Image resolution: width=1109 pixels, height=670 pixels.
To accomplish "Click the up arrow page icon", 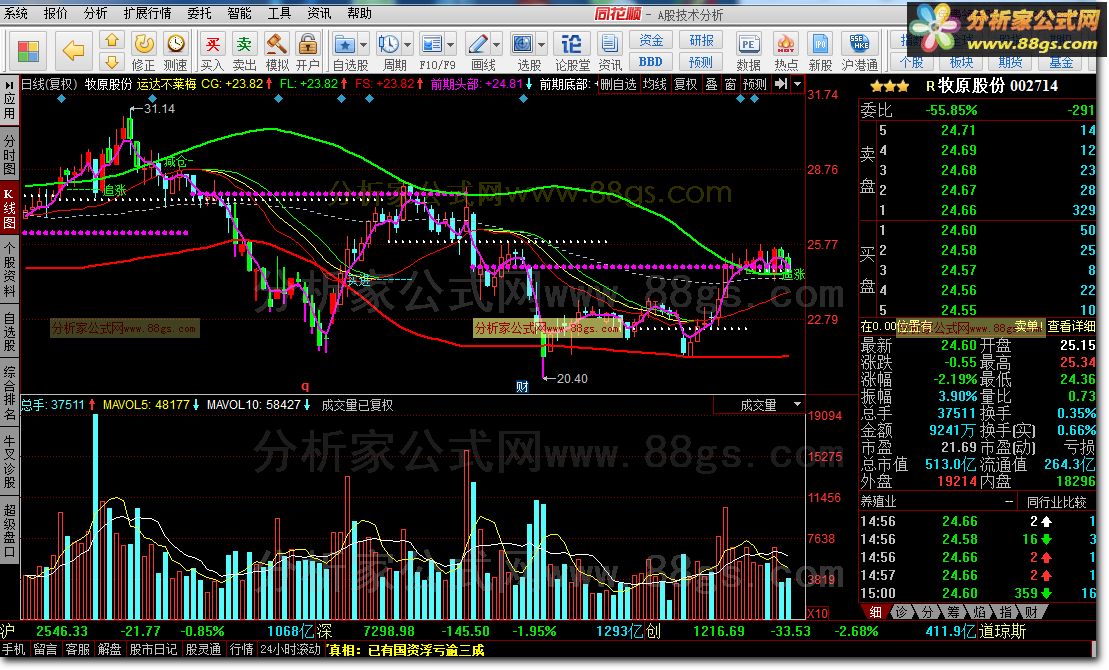I will pos(112,40).
